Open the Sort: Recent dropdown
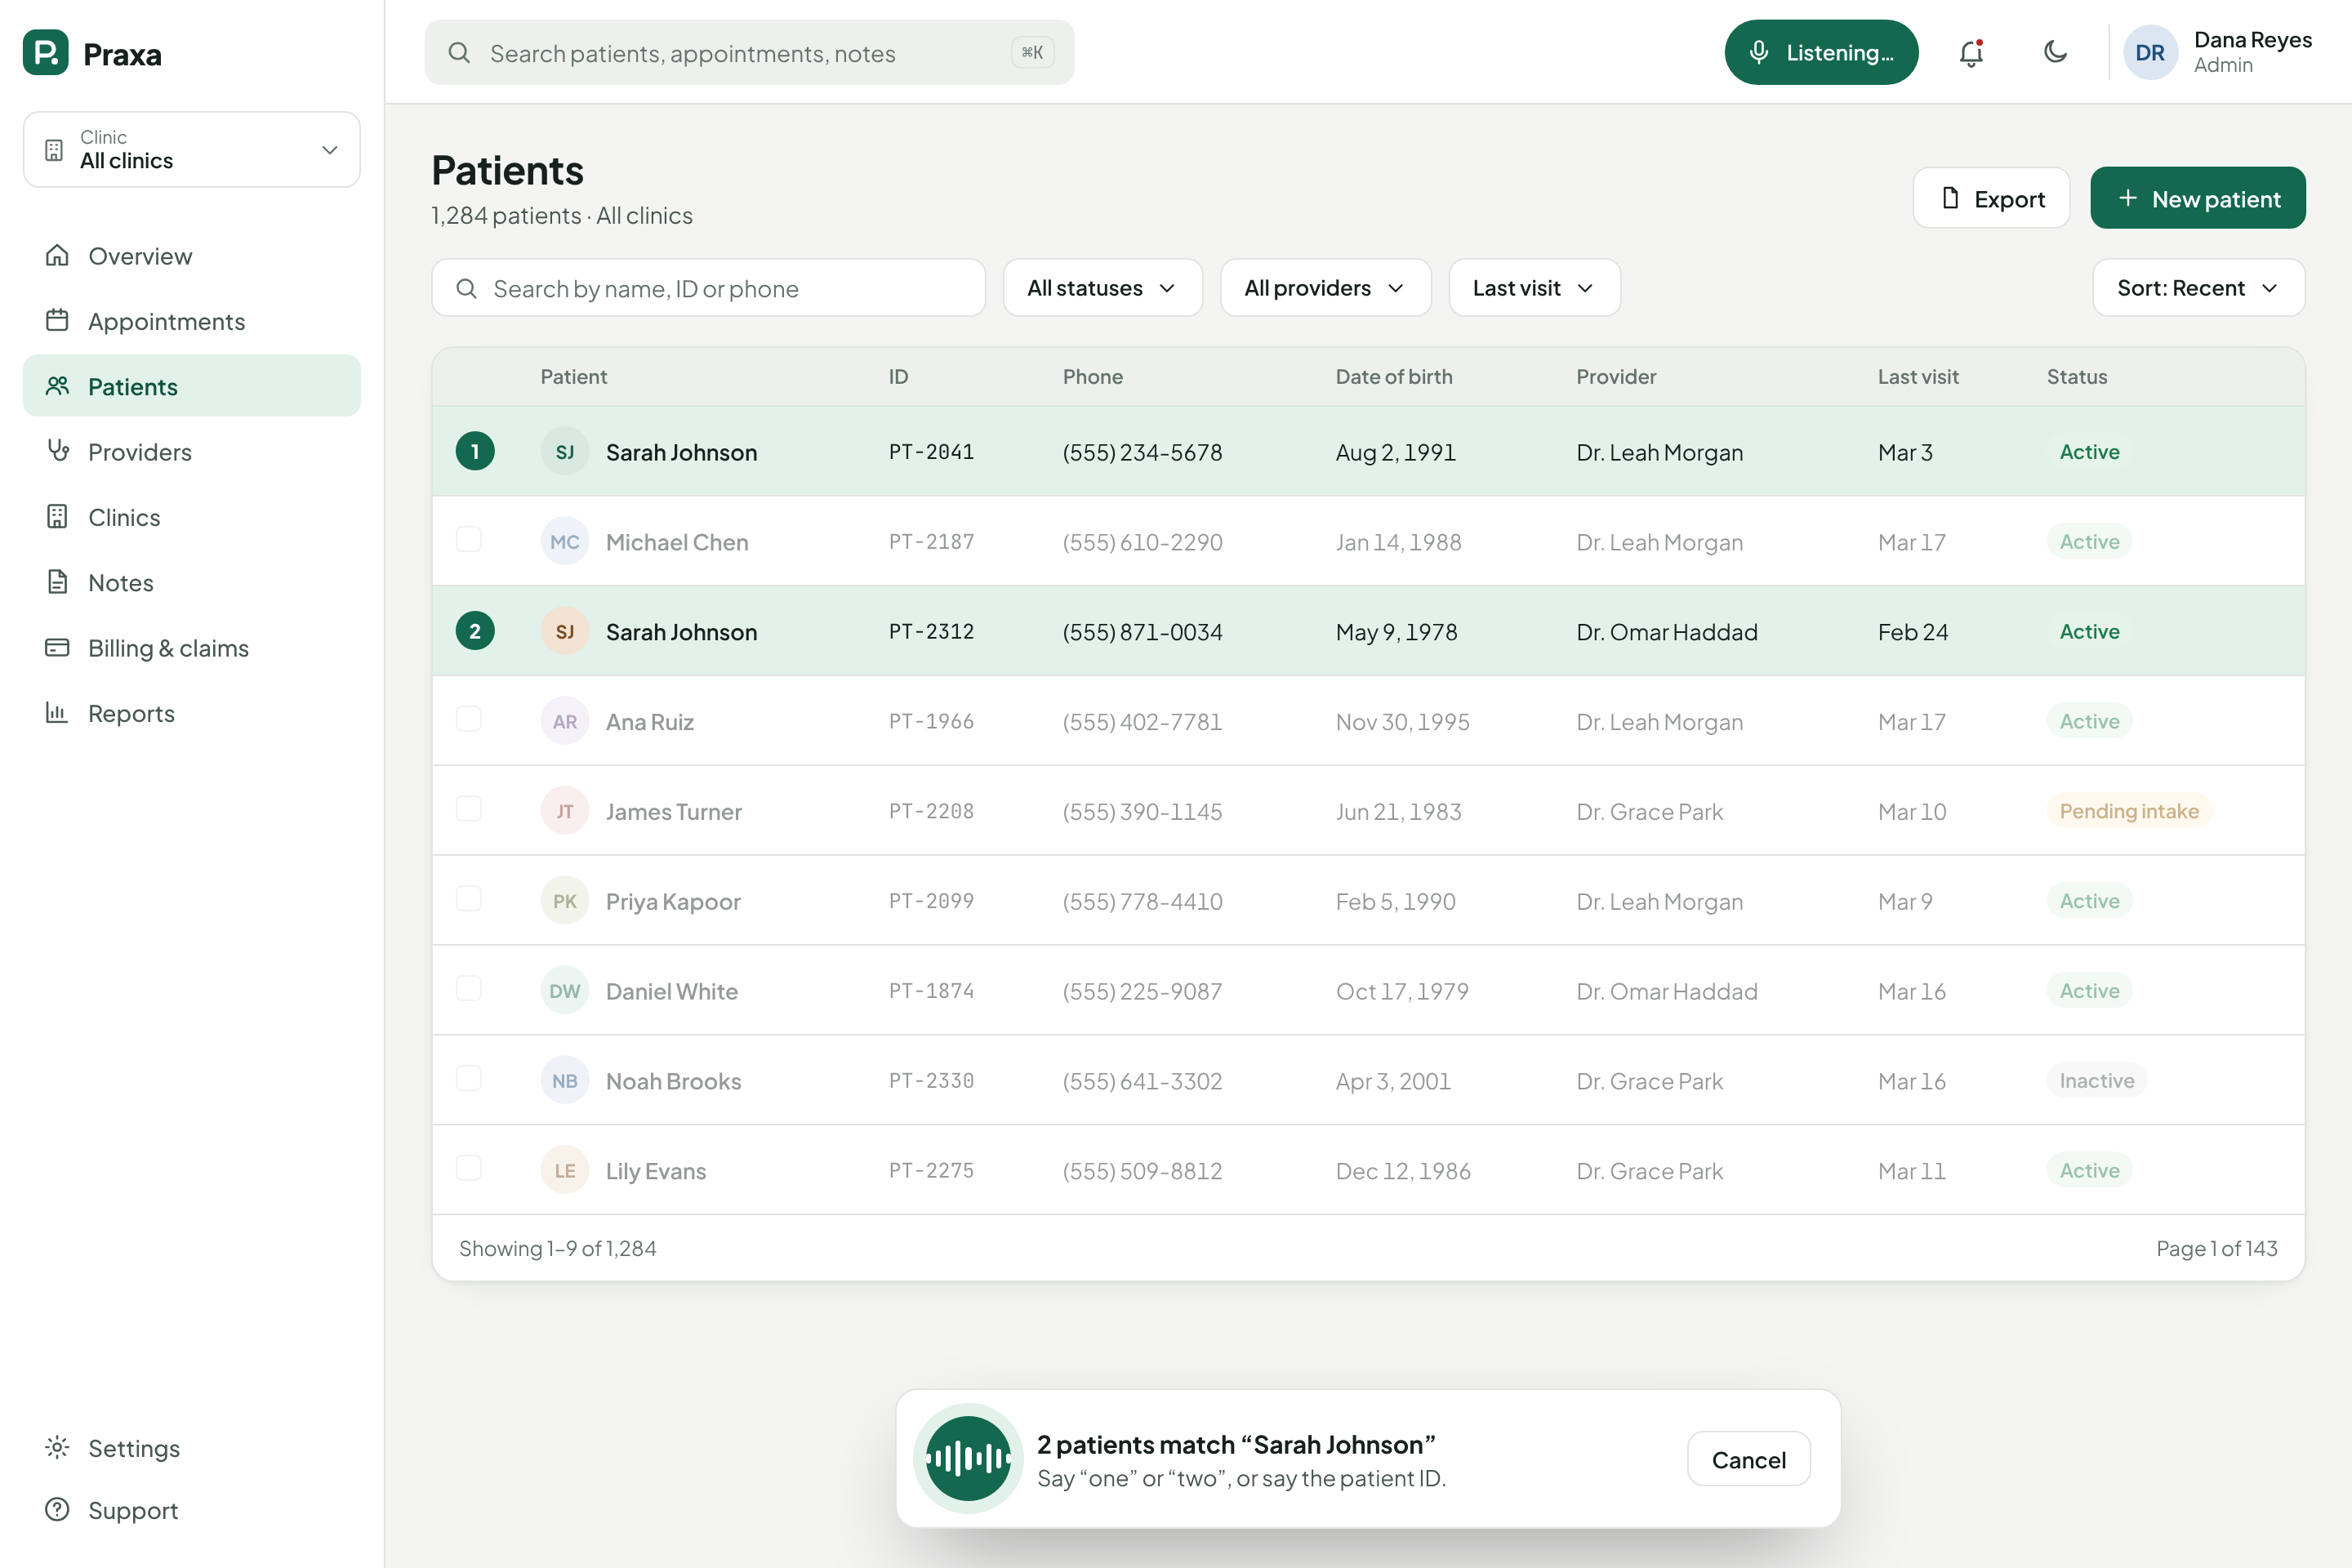Screen dimensions: 2352x1568 [x=2198, y=288]
